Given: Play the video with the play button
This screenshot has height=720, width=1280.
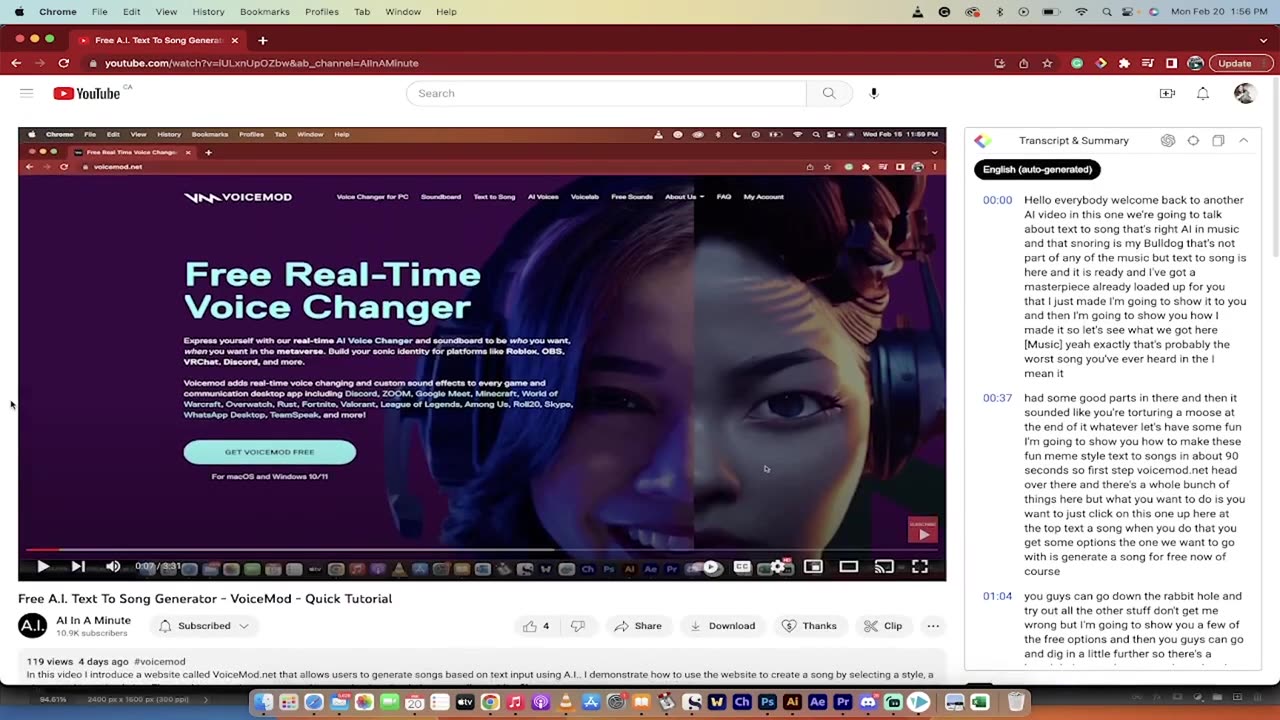Looking at the screenshot, I should click(x=43, y=566).
